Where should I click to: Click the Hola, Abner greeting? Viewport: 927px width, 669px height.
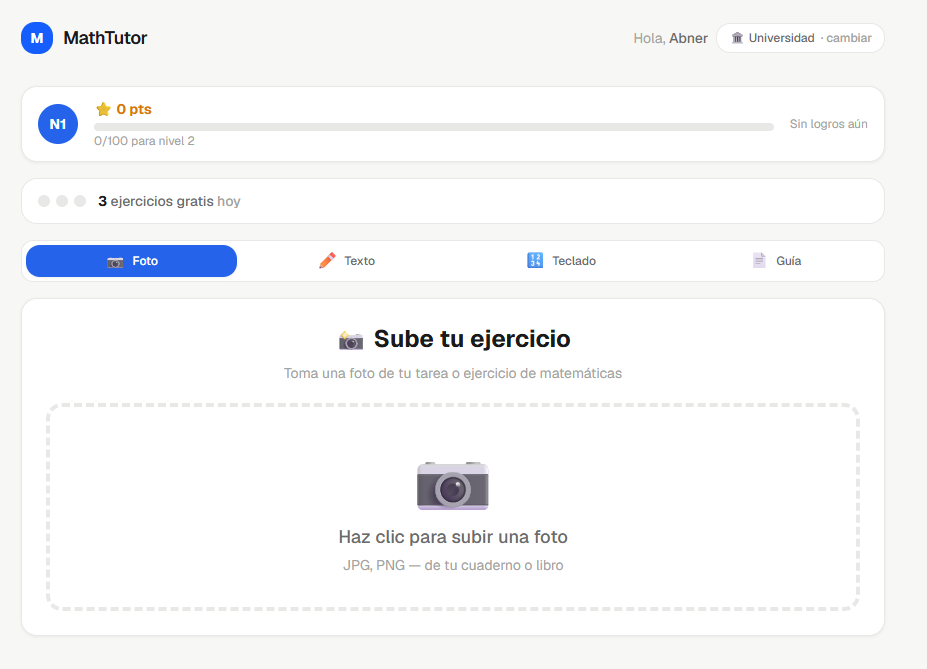pos(670,38)
